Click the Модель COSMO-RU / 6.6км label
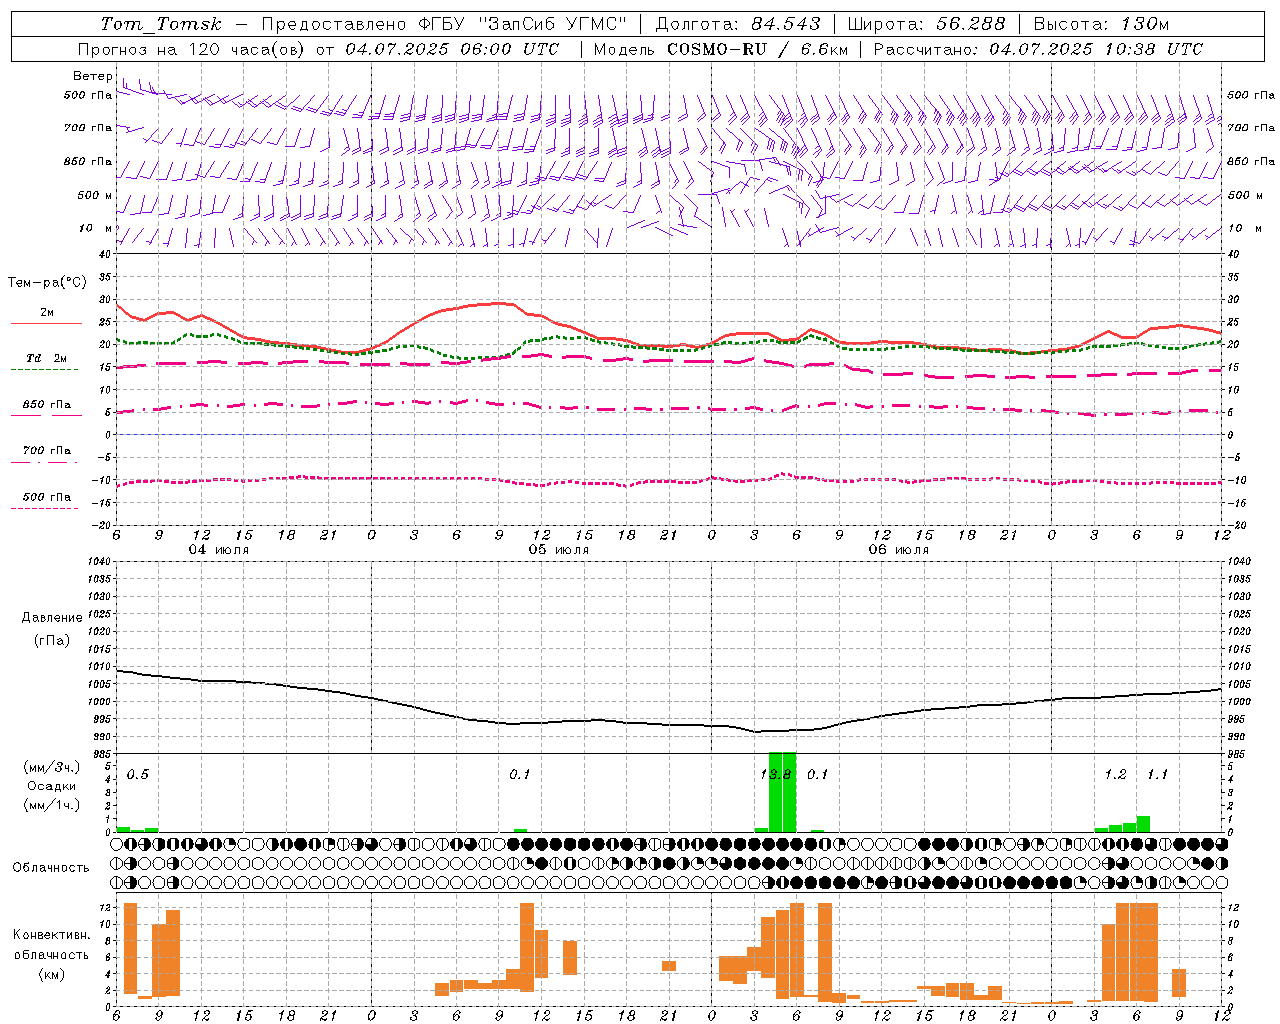This screenshot has width=1280, height=1024. coord(719,49)
